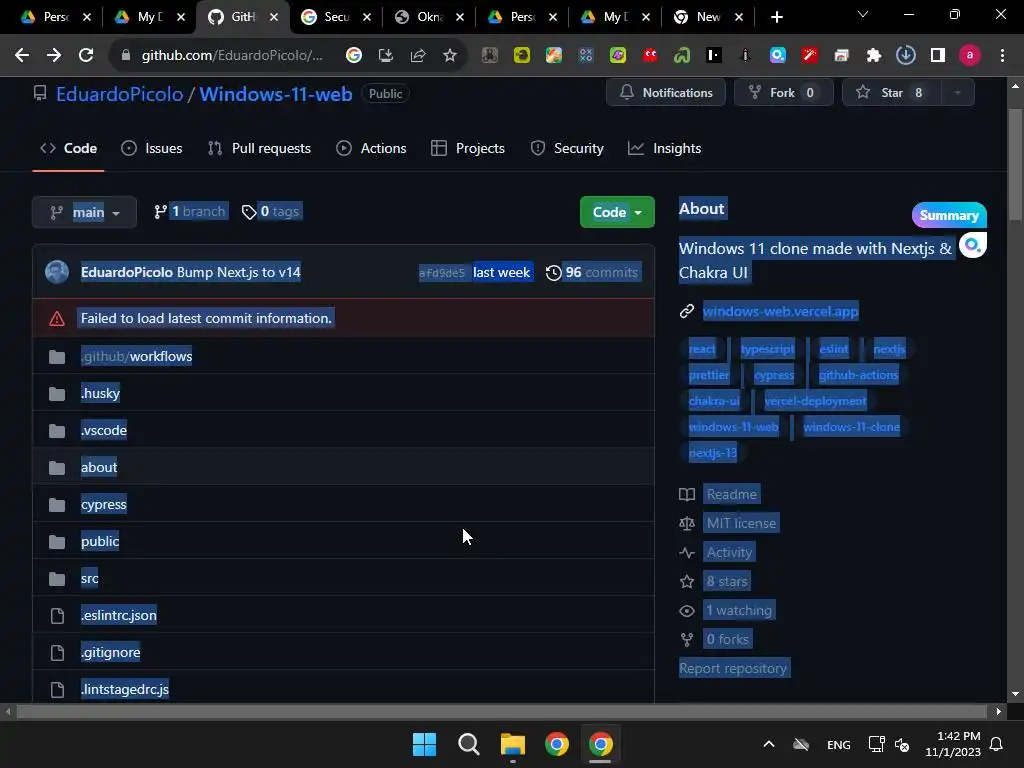The image size is (1024, 768).
Task: Fork the Windows-11-web repository
Action: [784, 93]
